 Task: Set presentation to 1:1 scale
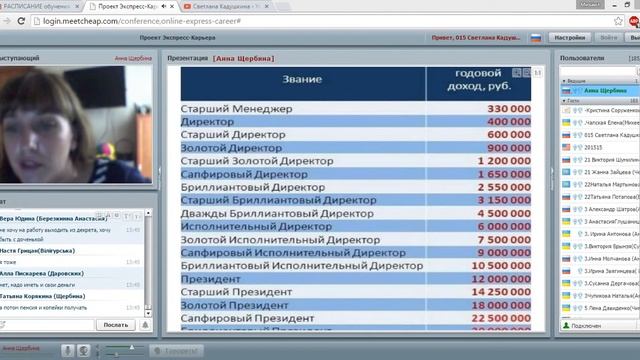[x=538, y=73]
